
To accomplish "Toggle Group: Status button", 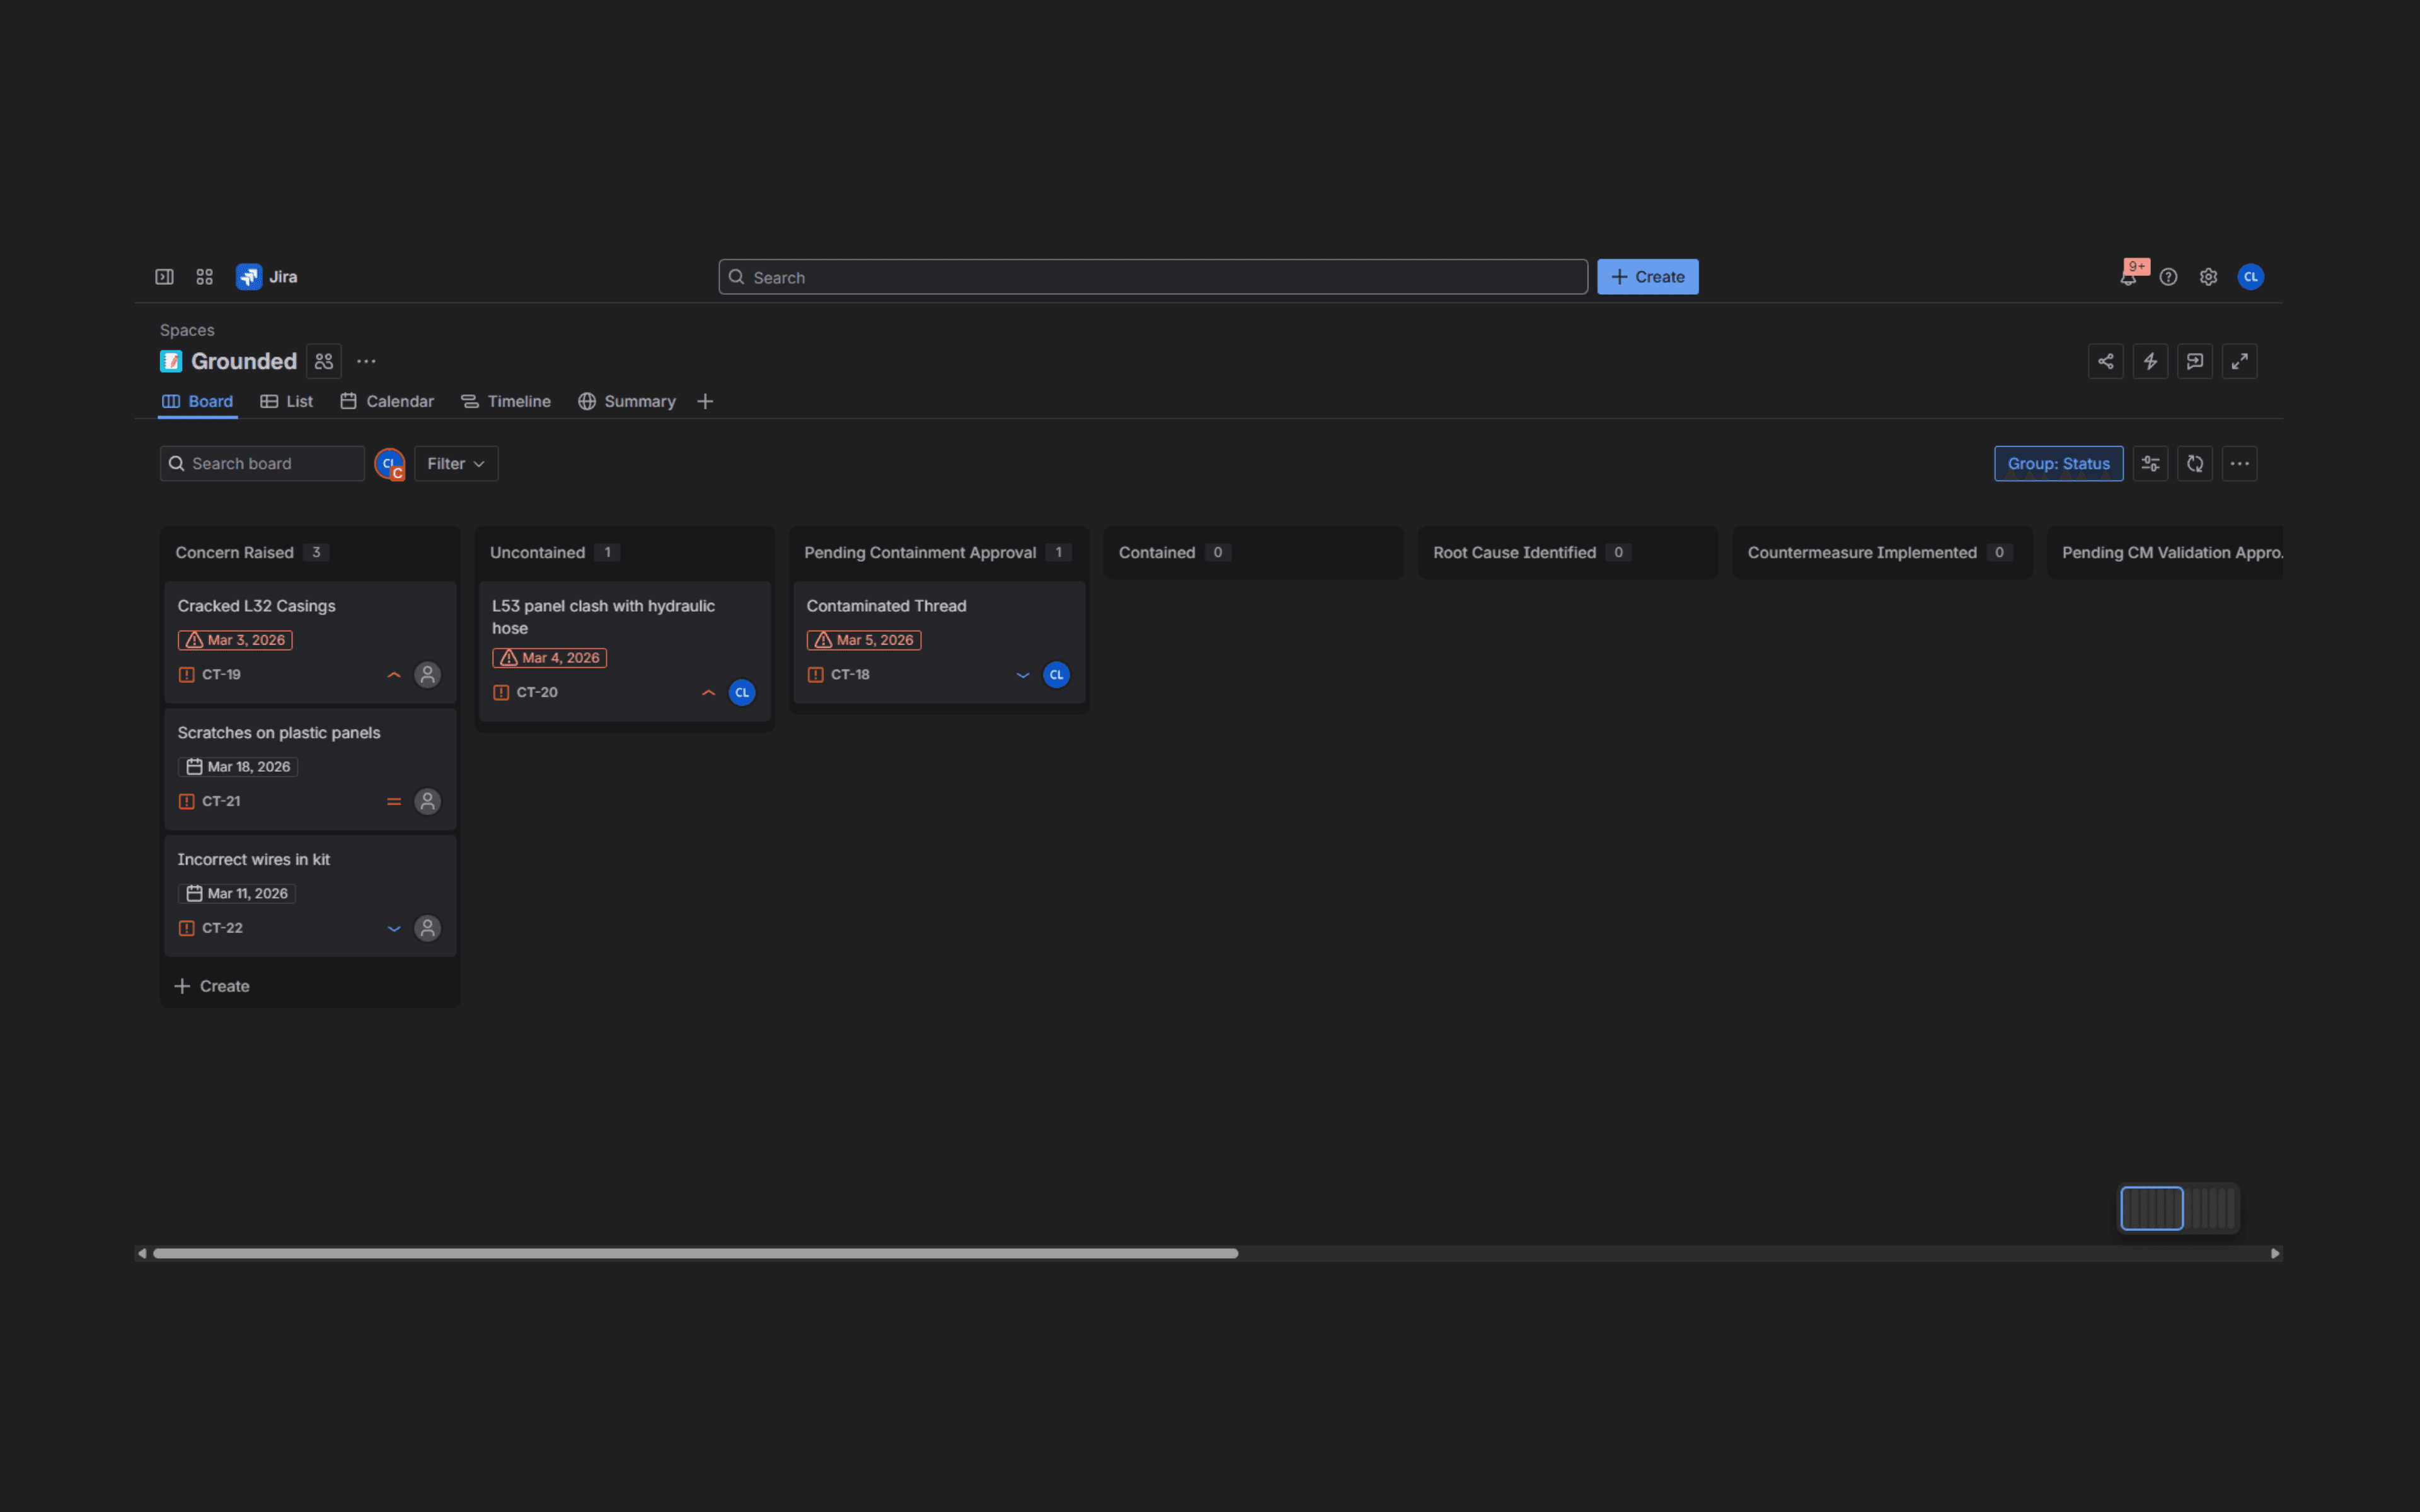I will tap(2058, 464).
